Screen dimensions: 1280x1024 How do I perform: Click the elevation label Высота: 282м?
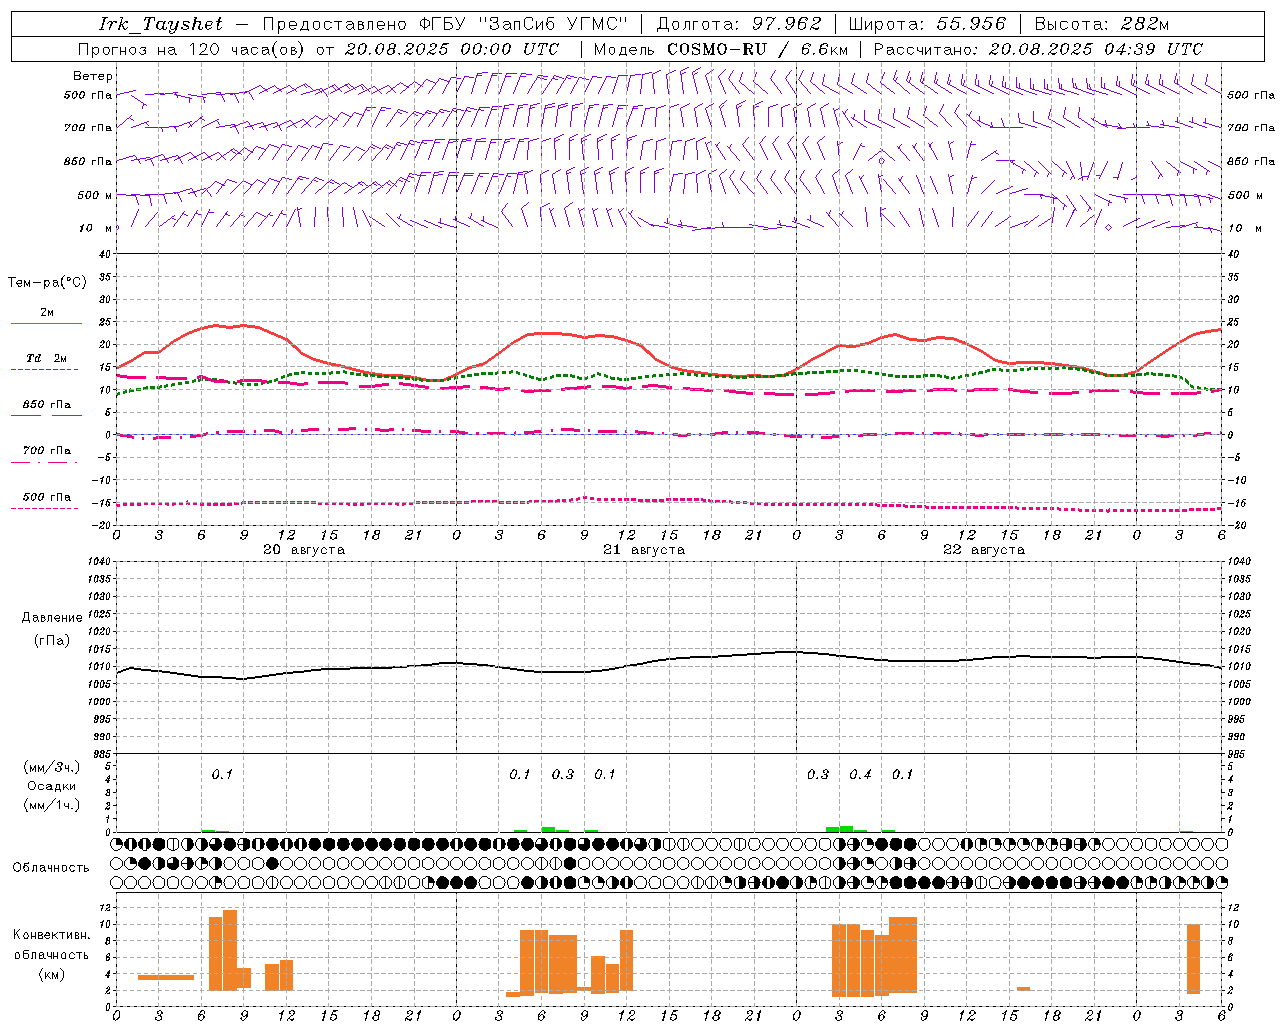tap(1102, 24)
